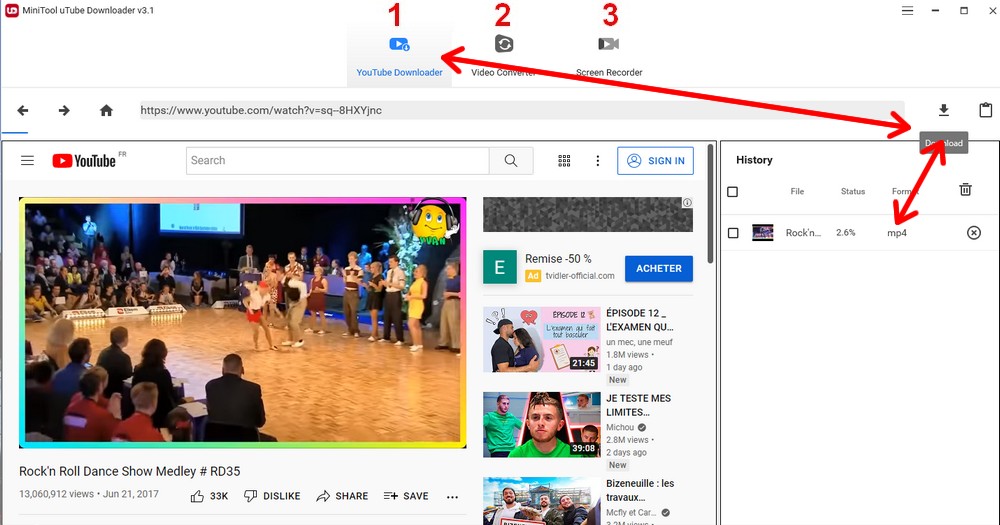Open the Bizeneuille video title
The width and height of the screenshot is (1000, 525).
[x=640, y=490]
